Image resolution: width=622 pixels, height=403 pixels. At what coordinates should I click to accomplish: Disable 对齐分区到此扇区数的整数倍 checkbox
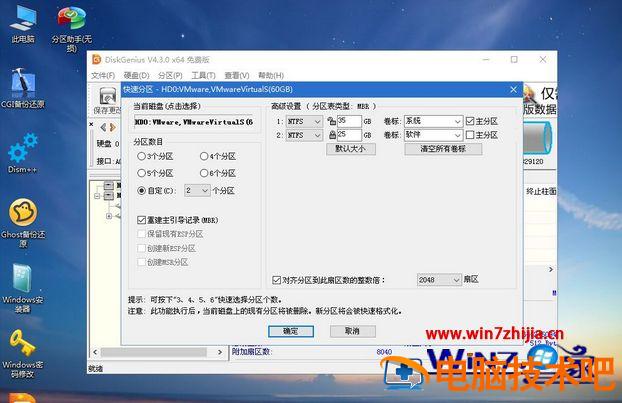tap(277, 280)
